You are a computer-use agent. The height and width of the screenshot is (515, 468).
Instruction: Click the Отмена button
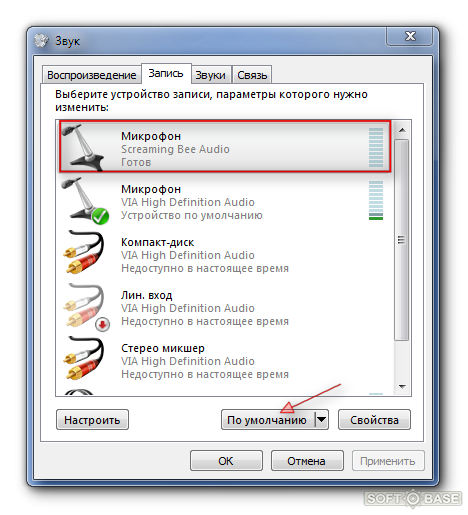click(x=307, y=461)
